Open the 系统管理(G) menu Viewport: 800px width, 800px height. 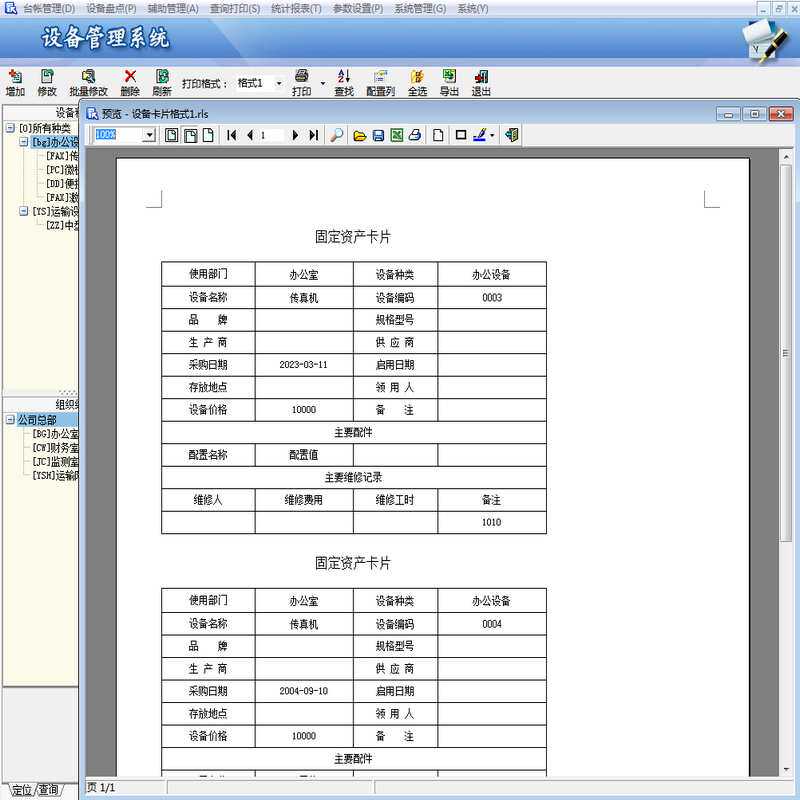(420, 9)
